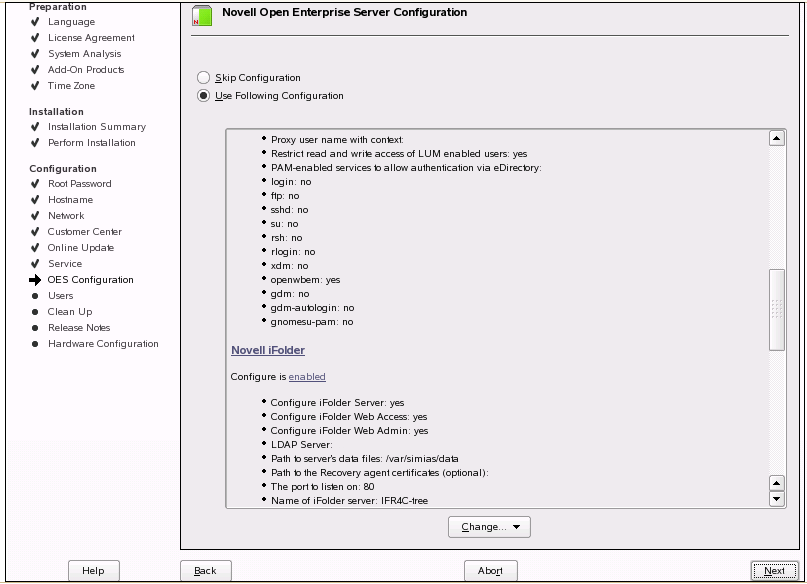Select the Use Following Configuration option

204,96
